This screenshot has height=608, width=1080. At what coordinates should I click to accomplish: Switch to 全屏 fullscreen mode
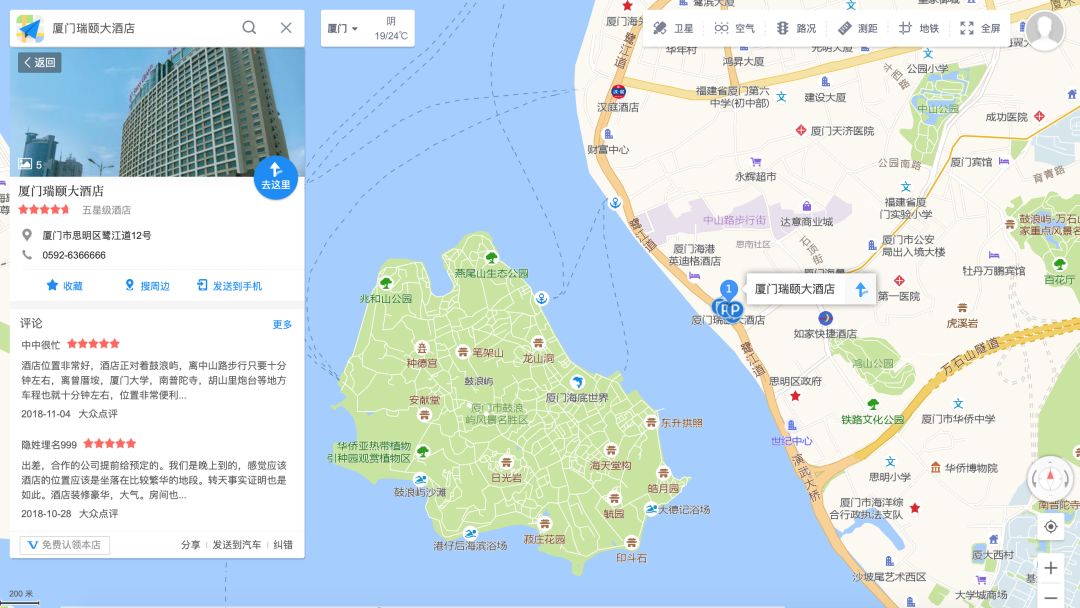980,28
